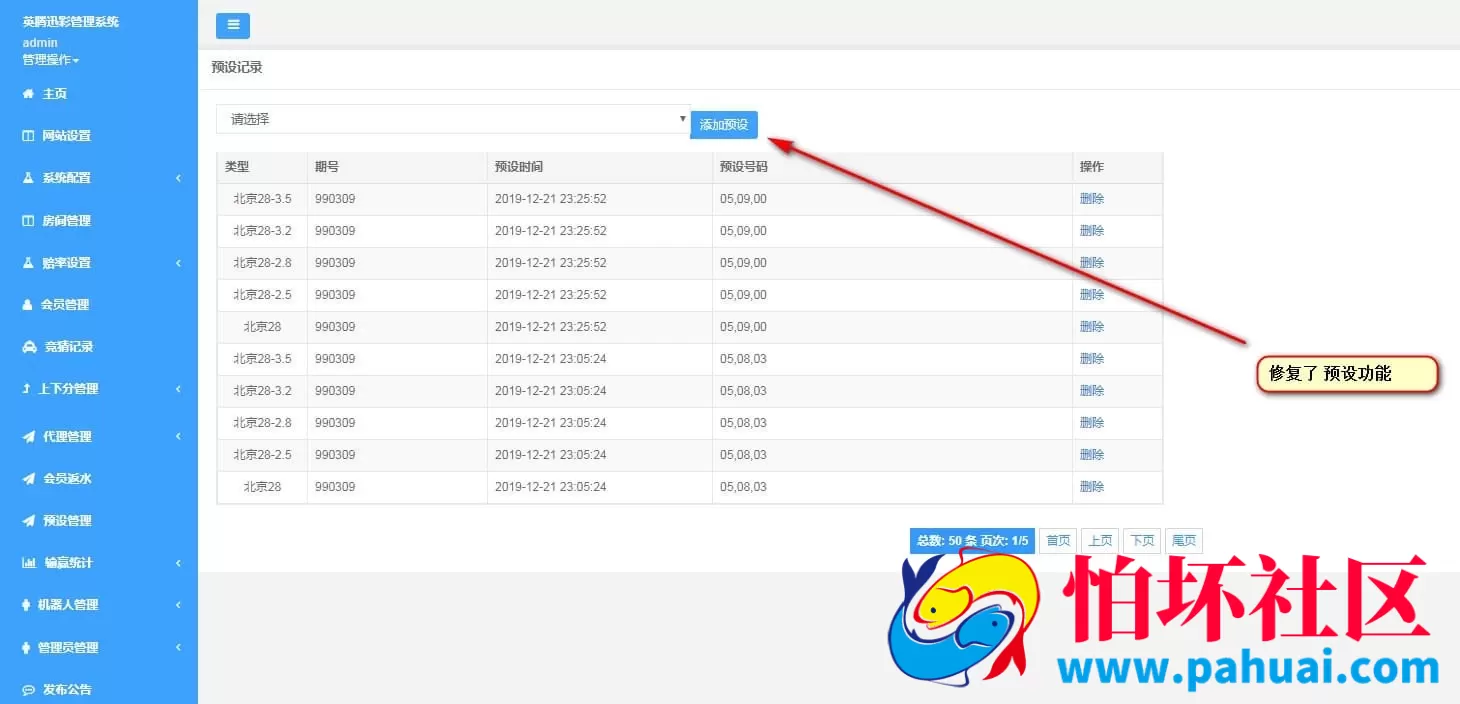This screenshot has width=1460, height=704.
Task: Click the comment icon beside 发布公告
Action: (x=28, y=690)
